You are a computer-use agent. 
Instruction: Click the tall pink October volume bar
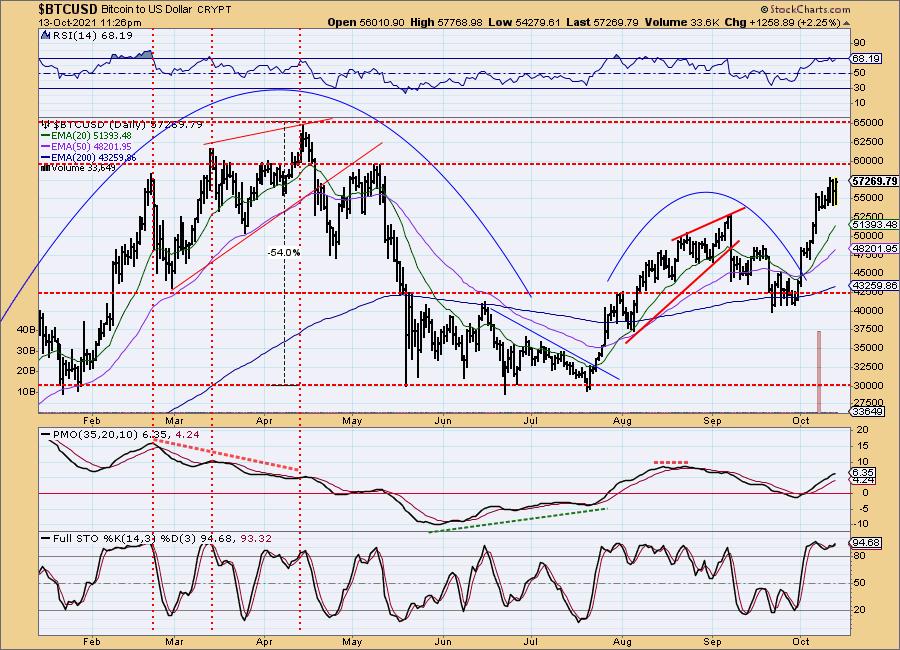819,371
